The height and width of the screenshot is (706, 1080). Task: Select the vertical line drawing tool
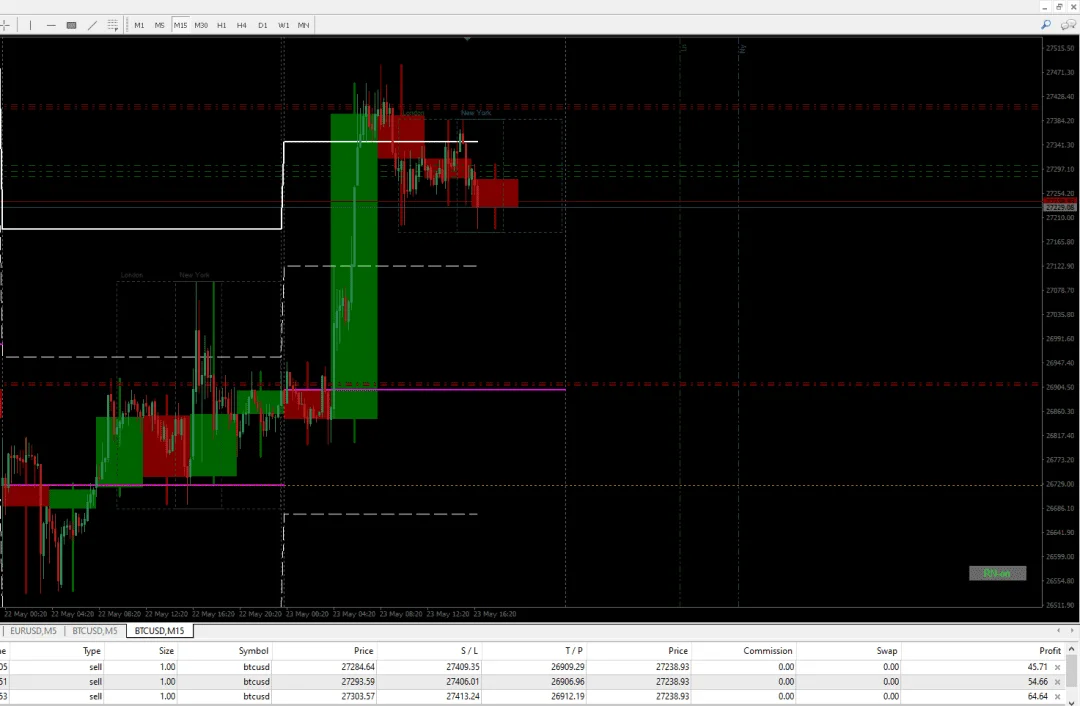tap(30, 25)
